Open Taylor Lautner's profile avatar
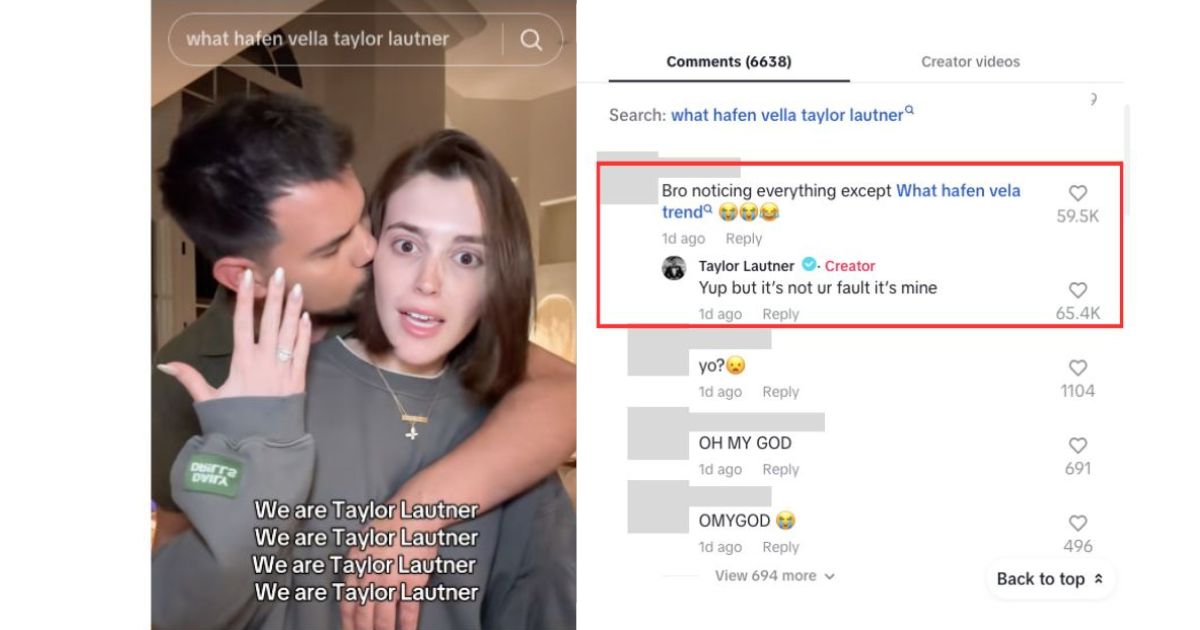 click(x=674, y=267)
